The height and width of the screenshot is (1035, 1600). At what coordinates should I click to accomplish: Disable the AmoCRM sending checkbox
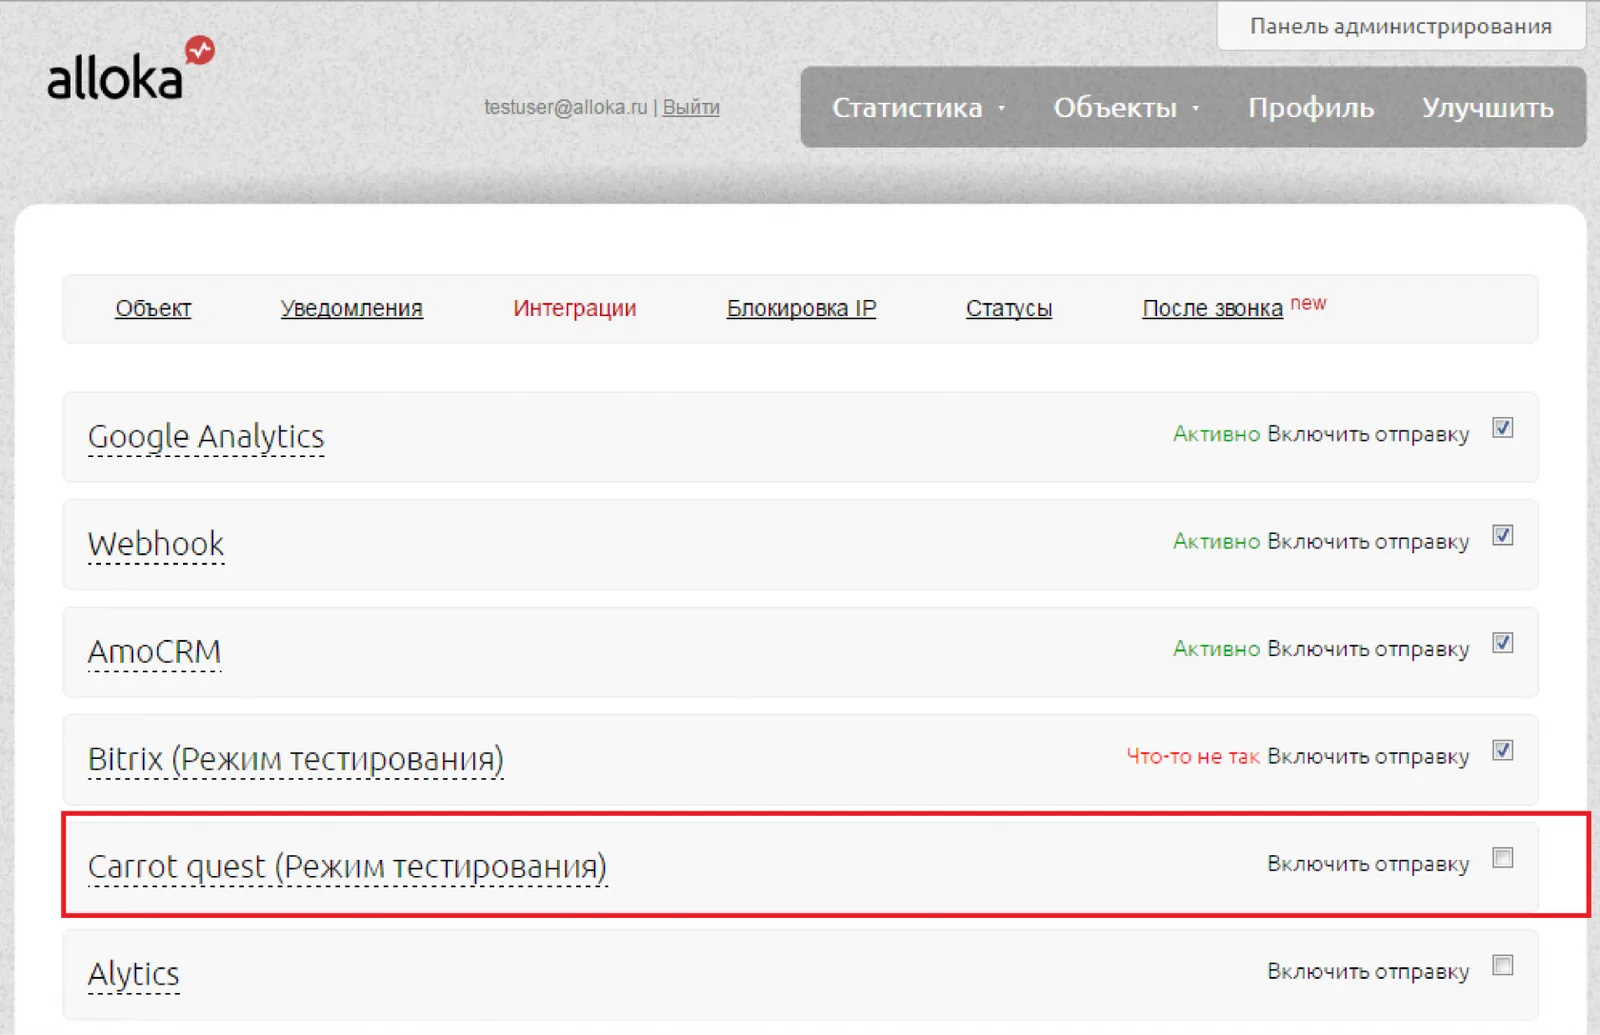(1502, 643)
